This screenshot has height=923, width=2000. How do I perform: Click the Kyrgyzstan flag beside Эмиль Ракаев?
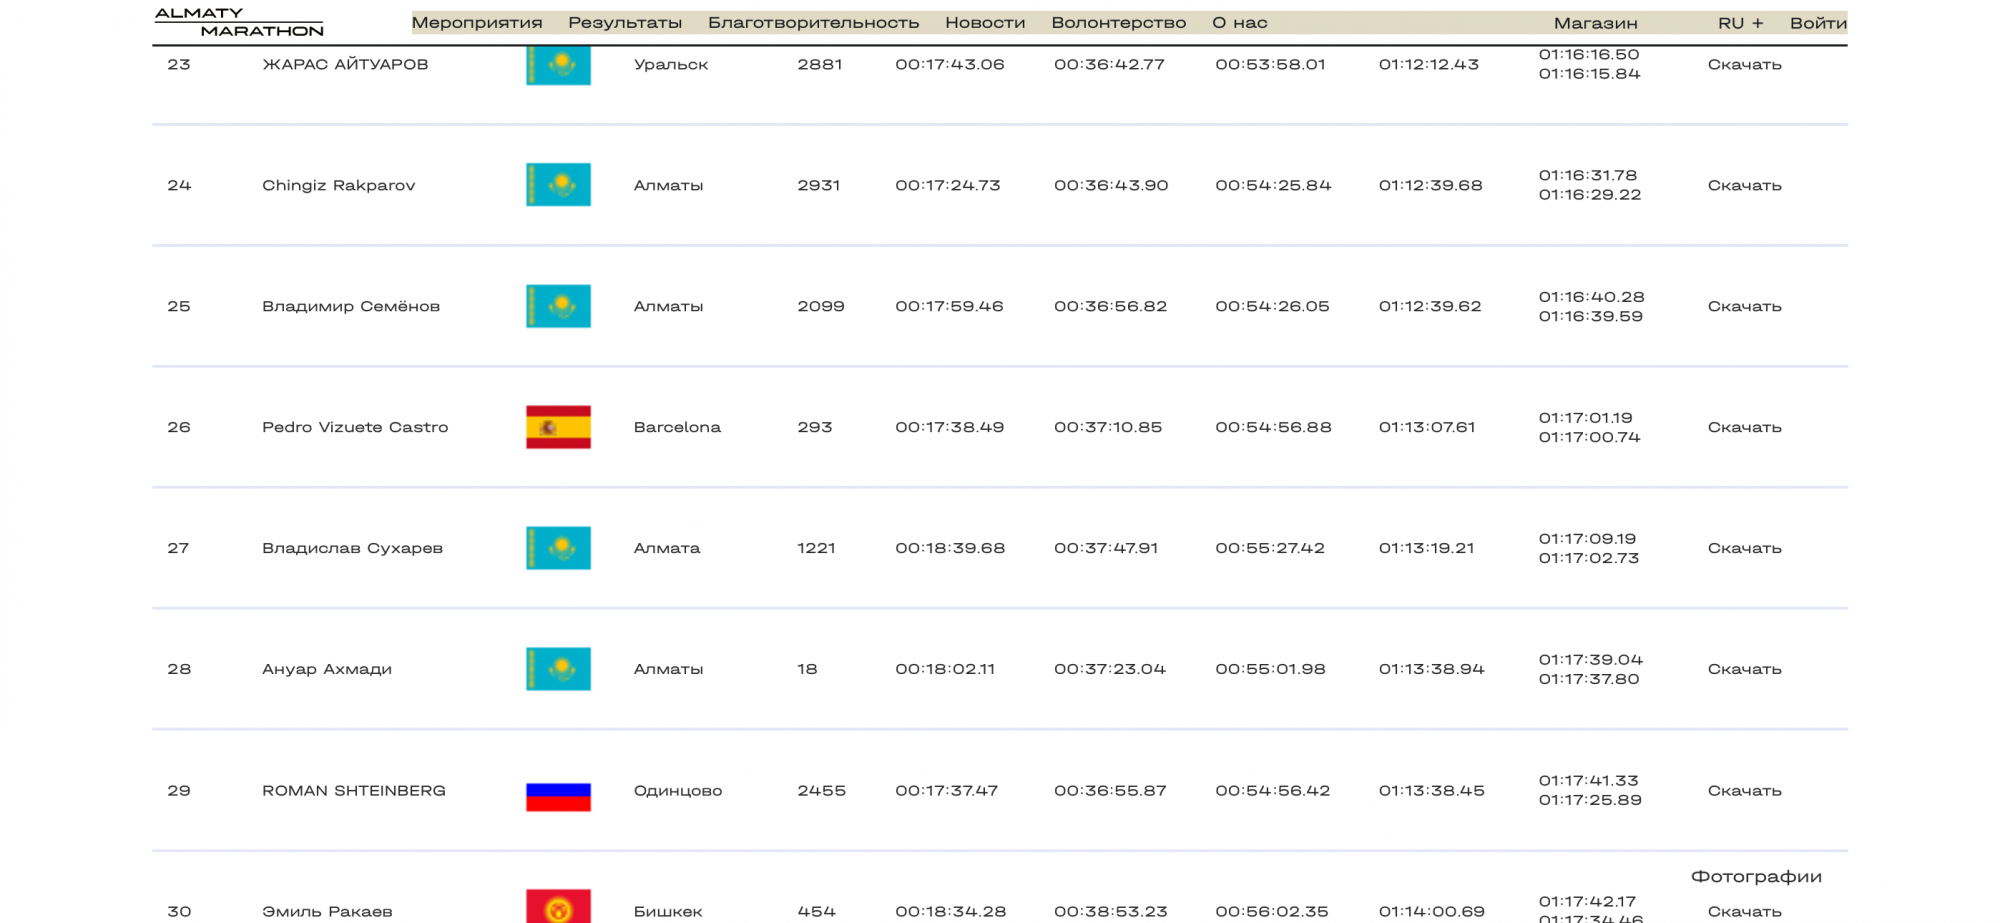(x=558, y=907)
